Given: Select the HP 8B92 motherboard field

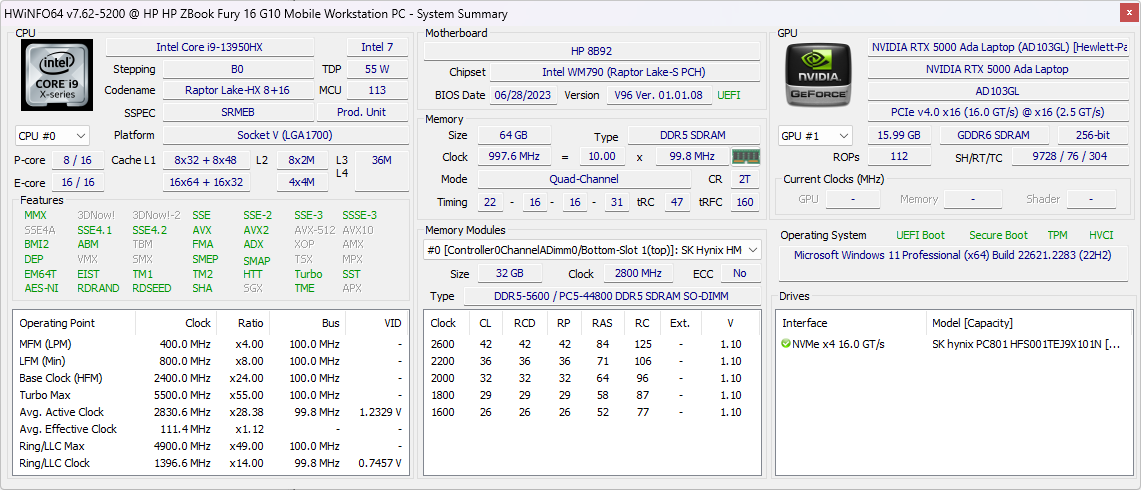Looking at the screenshot, I should click(x=592, y=50).
